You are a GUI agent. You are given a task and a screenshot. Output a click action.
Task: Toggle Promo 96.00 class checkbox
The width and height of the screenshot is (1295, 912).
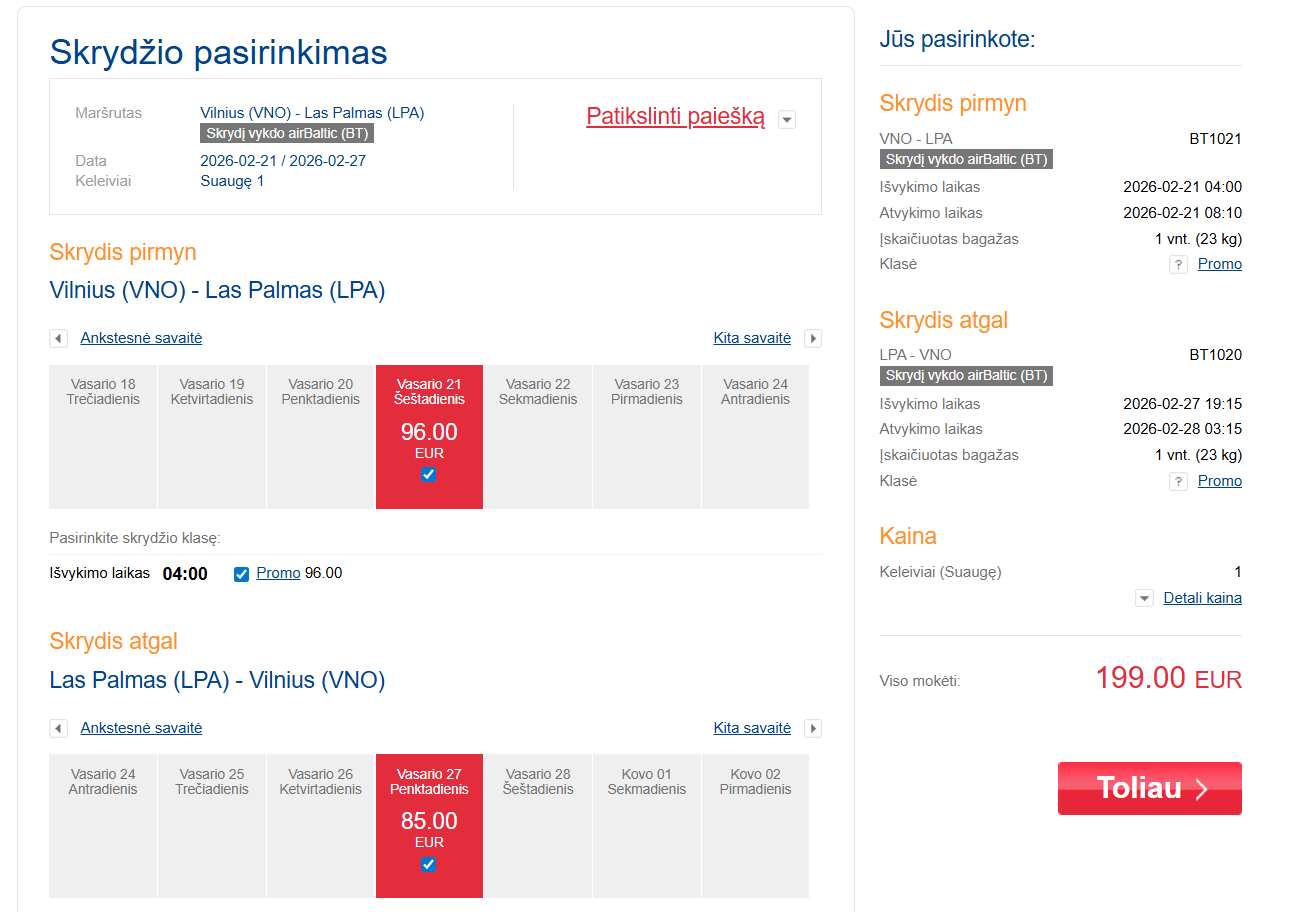coord(241,574)
